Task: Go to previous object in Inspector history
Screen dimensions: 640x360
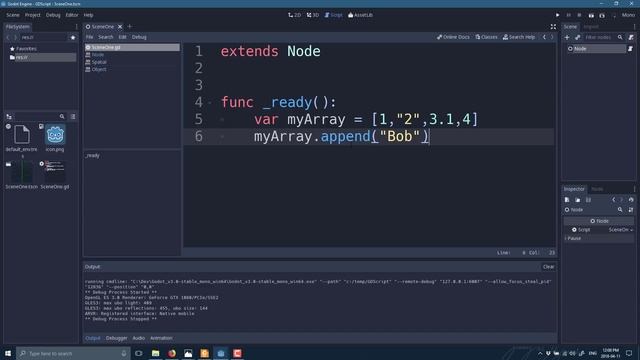Action: coord(613,200)
